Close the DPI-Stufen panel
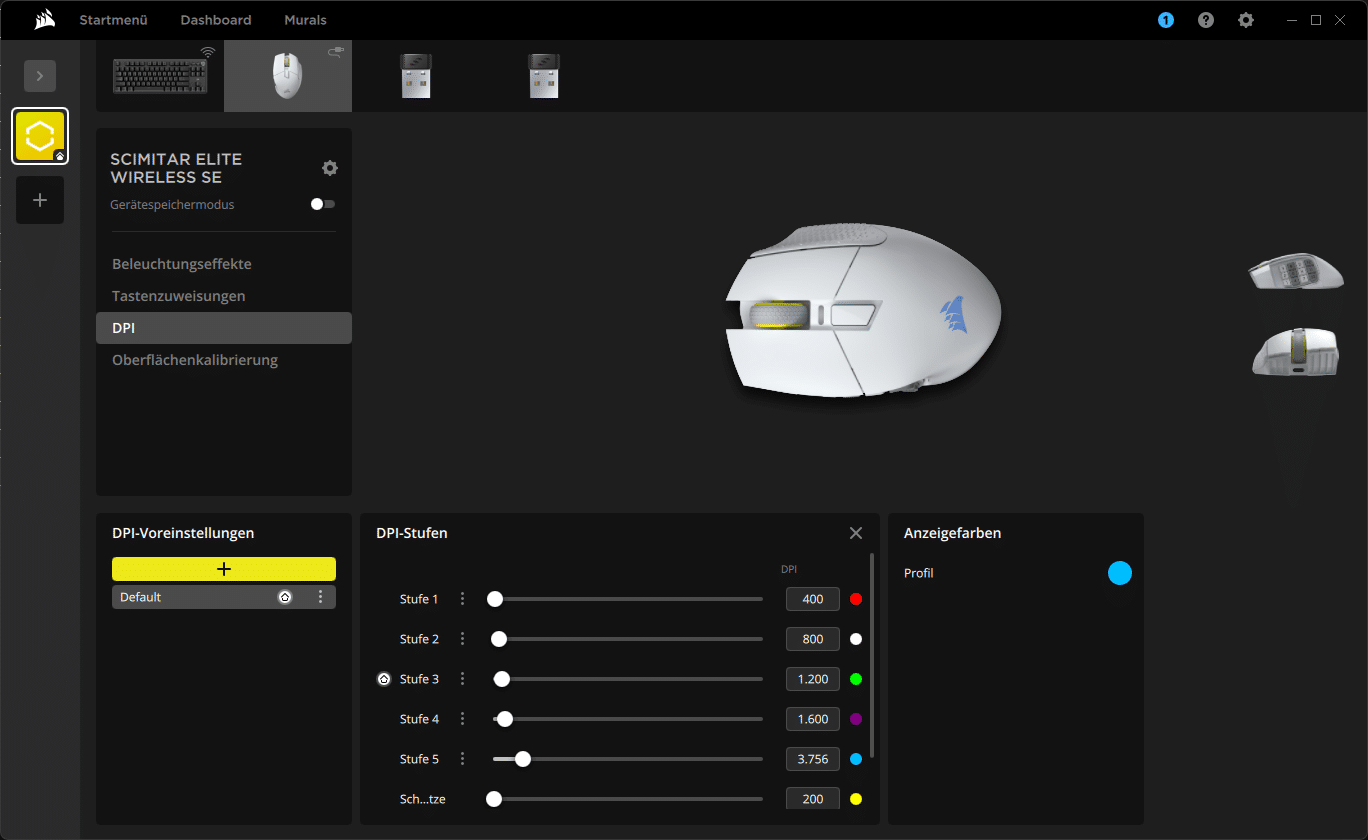This screenshot has width=1368, height=840. pyautogui.click(x=856, y=533)
